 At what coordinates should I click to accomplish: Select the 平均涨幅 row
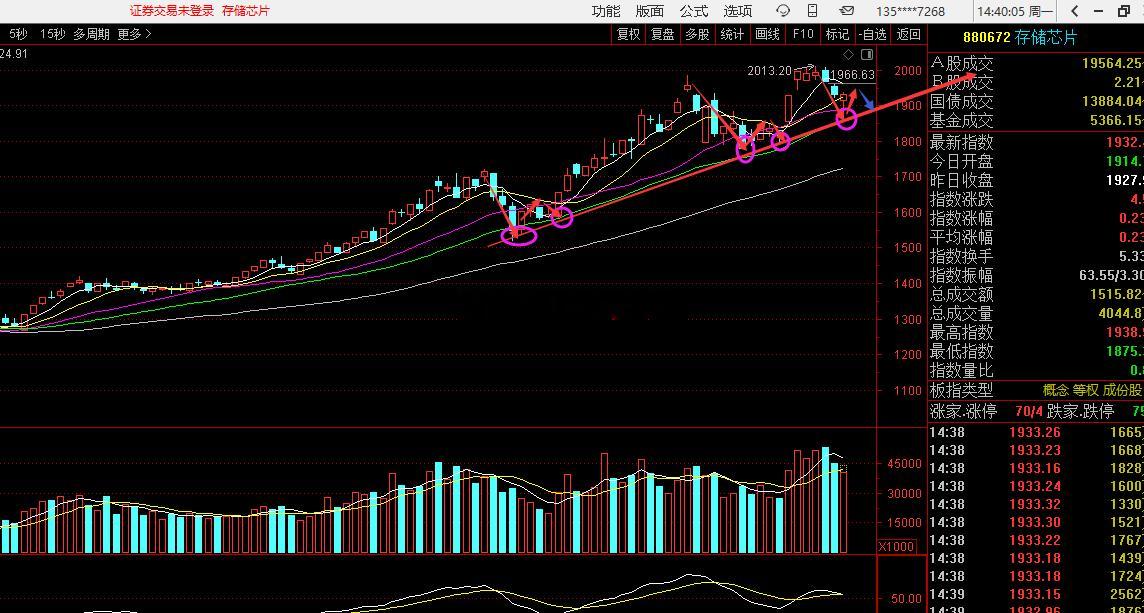(1036, 237)
